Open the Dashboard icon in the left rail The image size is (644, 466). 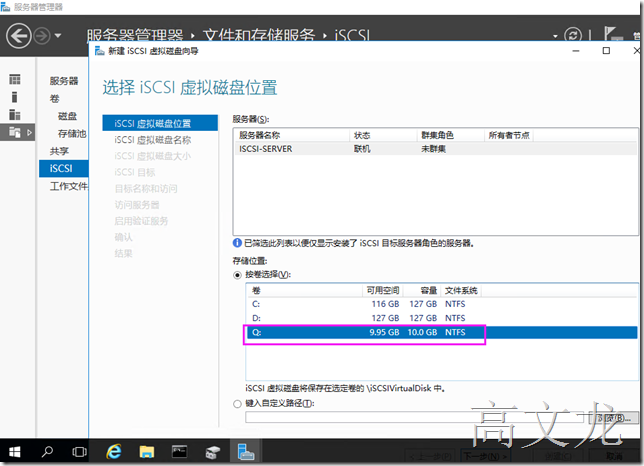[x=15, y=79]
